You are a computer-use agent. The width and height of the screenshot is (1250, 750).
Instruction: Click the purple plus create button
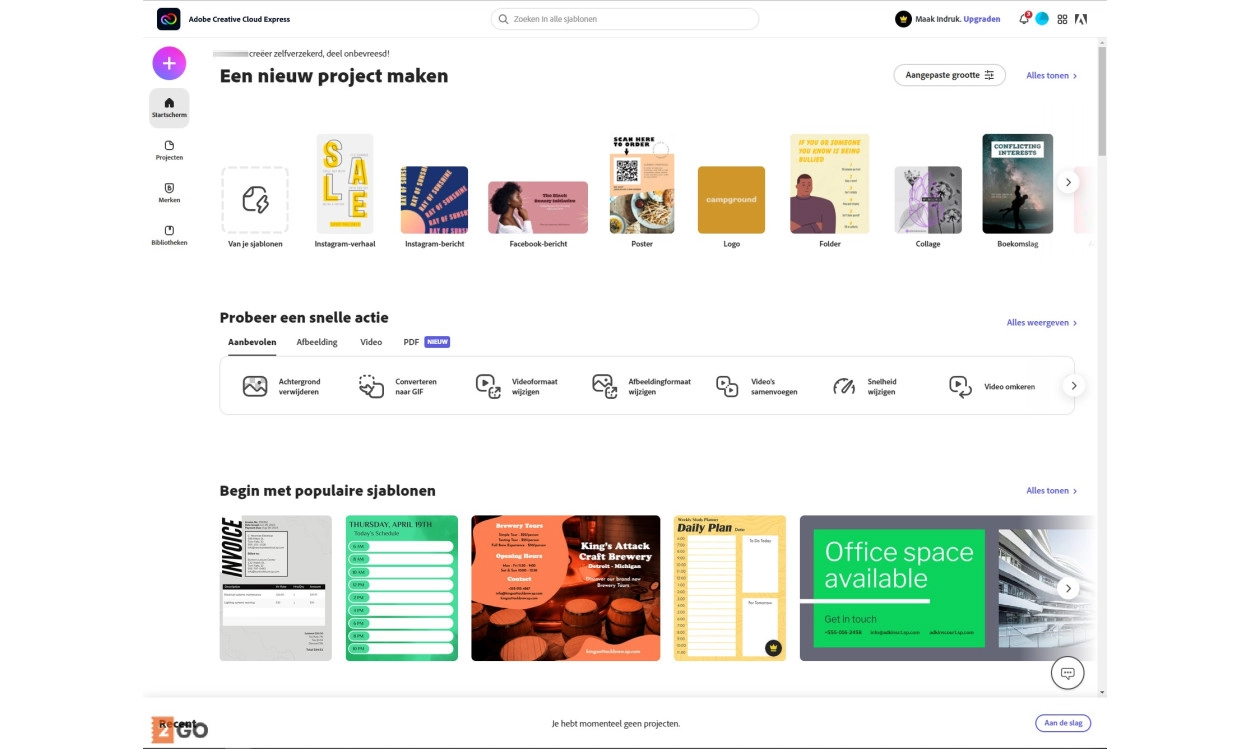coord(169,64)
